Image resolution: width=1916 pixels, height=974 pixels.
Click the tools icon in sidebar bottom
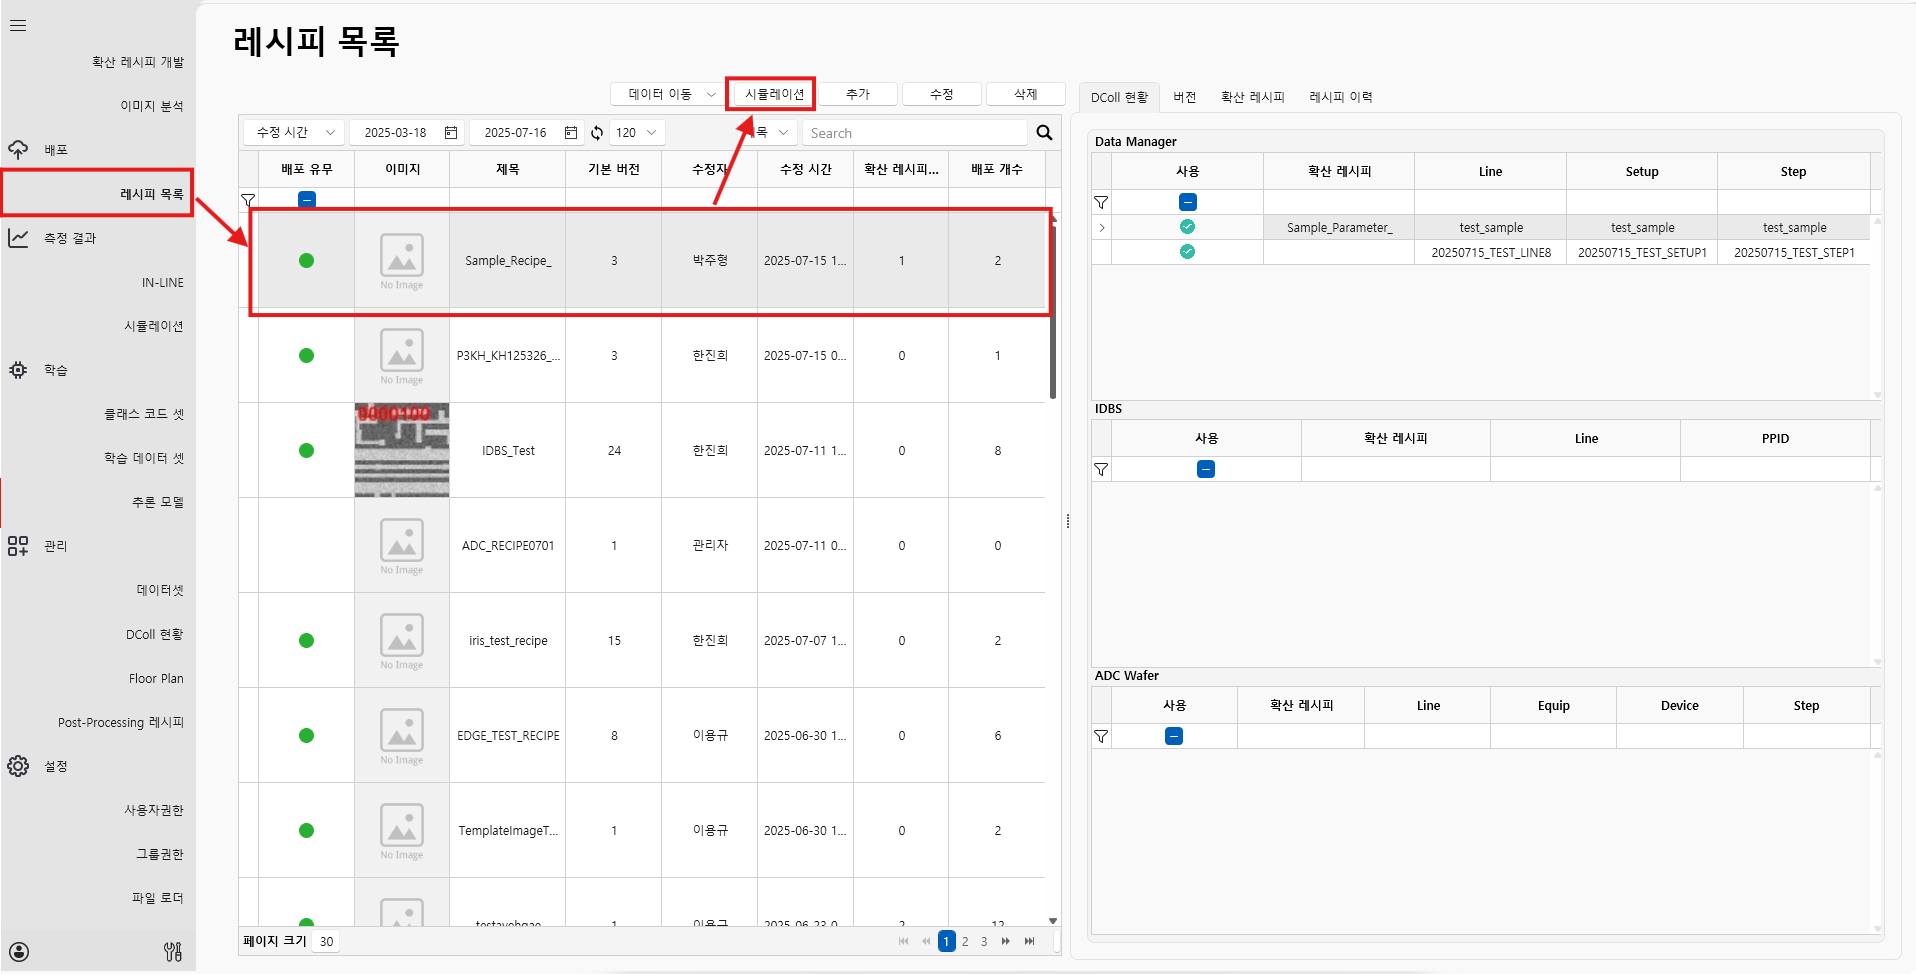tap(173, 951)
